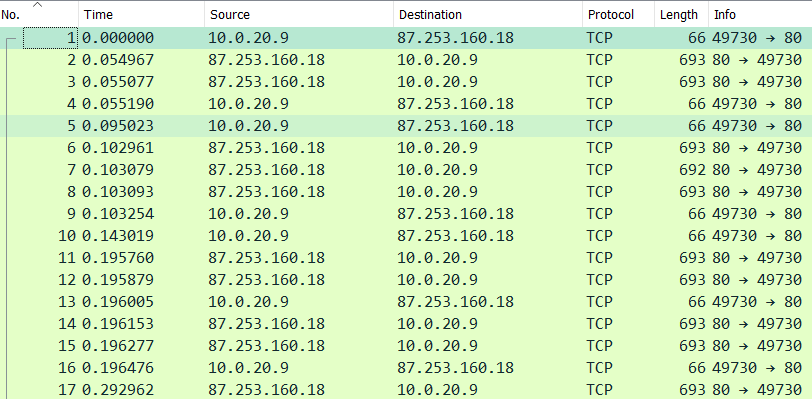
Task: Sort by the Length column header
Action: point(681,15)
